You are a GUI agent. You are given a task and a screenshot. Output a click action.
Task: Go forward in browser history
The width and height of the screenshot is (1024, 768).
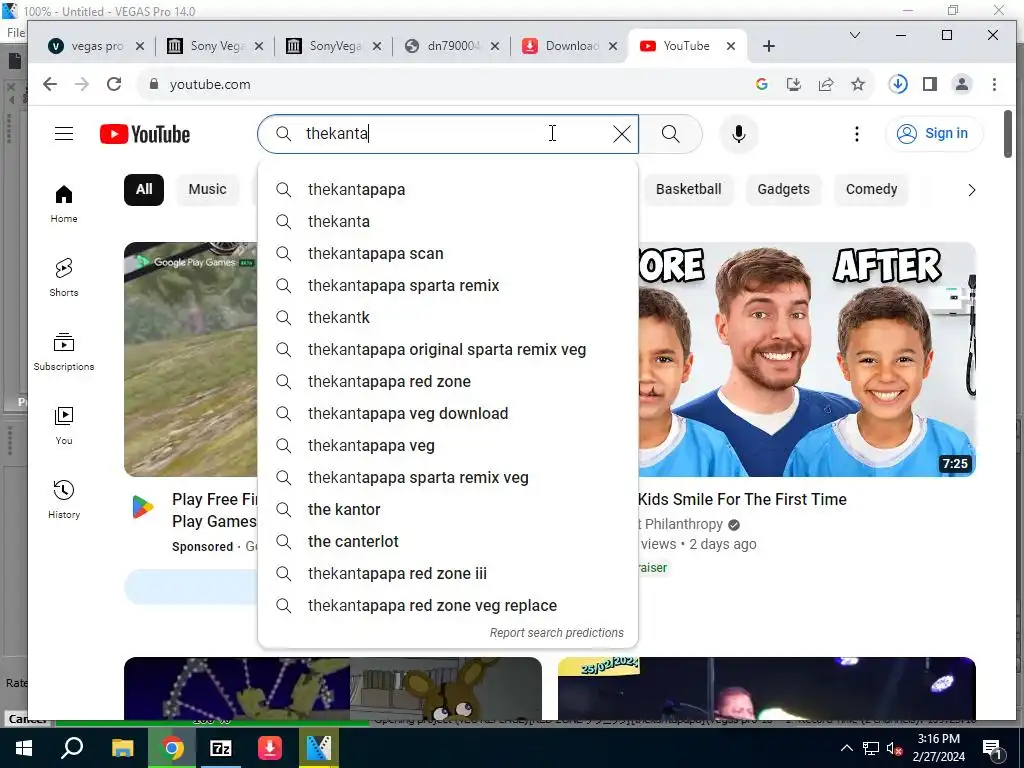(x=82, y=84)
